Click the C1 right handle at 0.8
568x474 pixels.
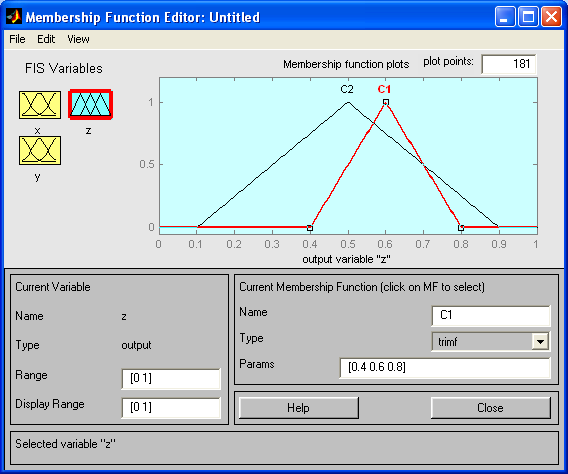click(x=461, y=228)
